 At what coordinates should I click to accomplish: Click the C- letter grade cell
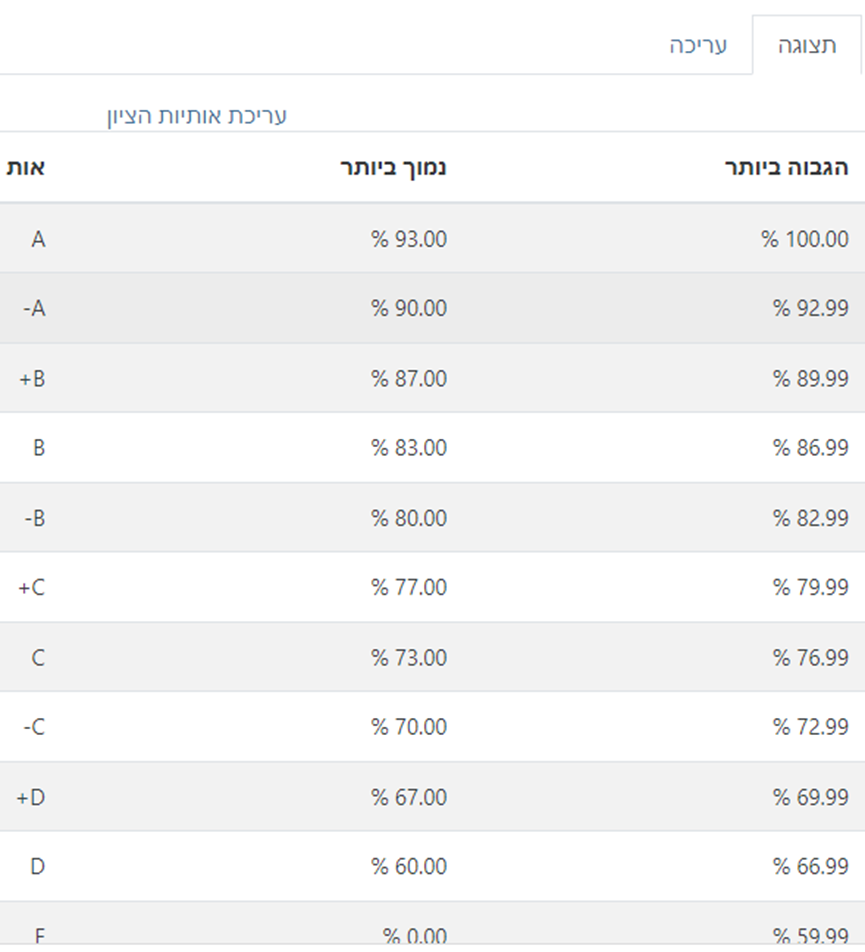point(34,727)
